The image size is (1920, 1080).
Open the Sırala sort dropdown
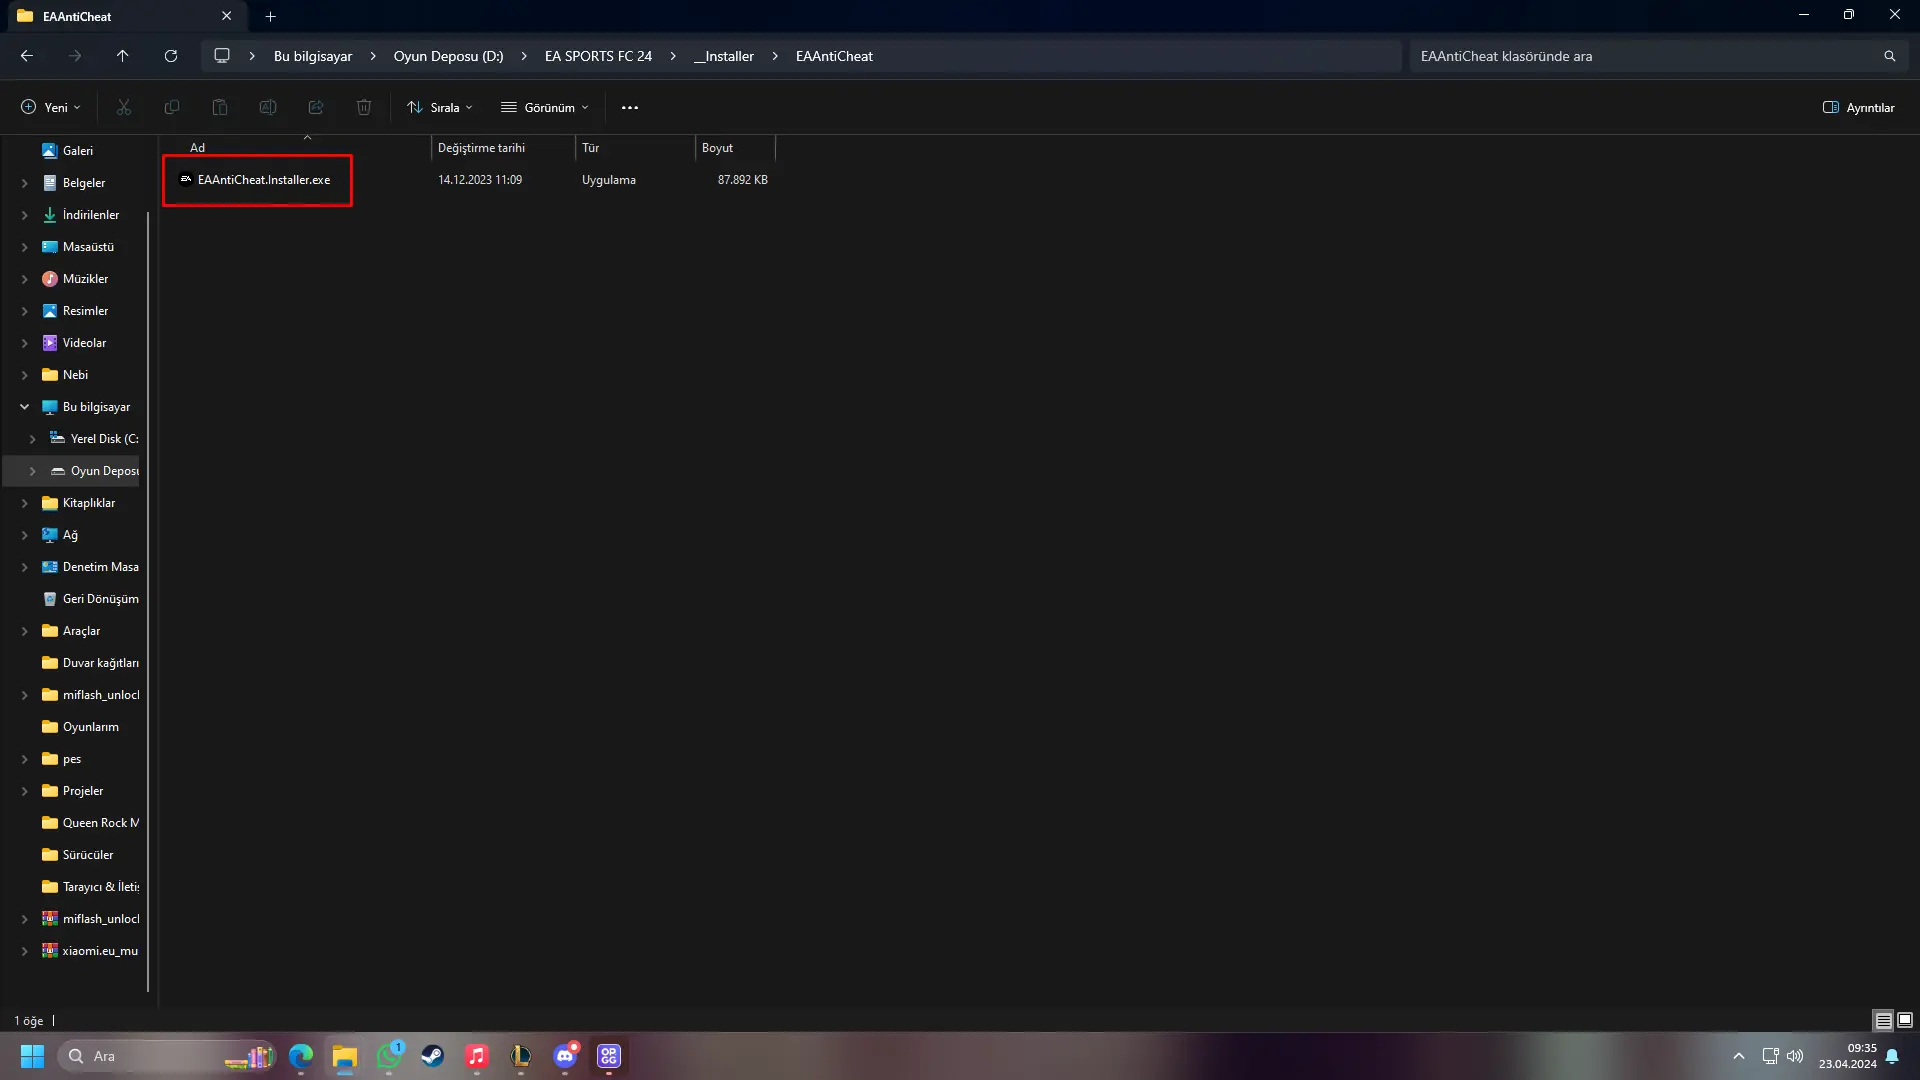(x=440, y=107)
